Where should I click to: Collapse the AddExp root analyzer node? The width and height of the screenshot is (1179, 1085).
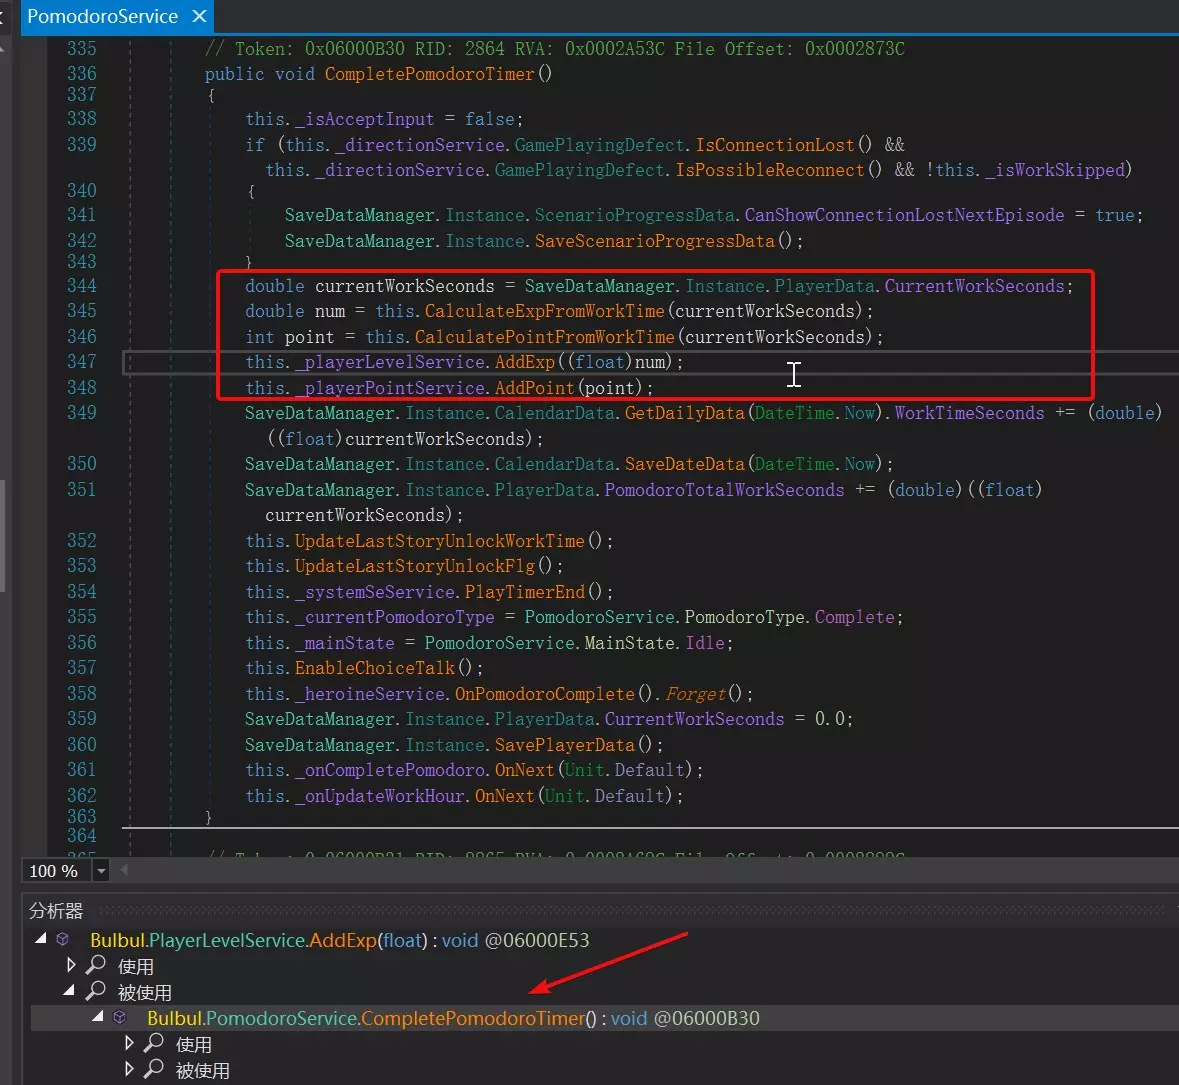tap(40, 939)
